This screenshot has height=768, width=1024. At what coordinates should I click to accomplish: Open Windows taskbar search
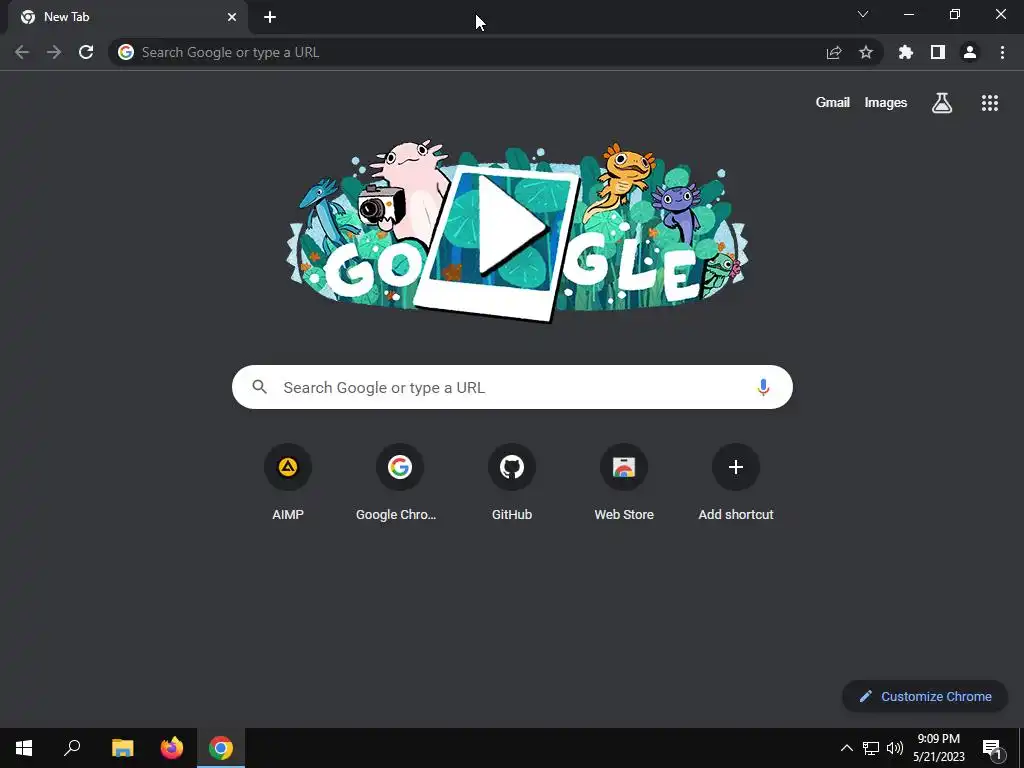(x=72, y=748)
